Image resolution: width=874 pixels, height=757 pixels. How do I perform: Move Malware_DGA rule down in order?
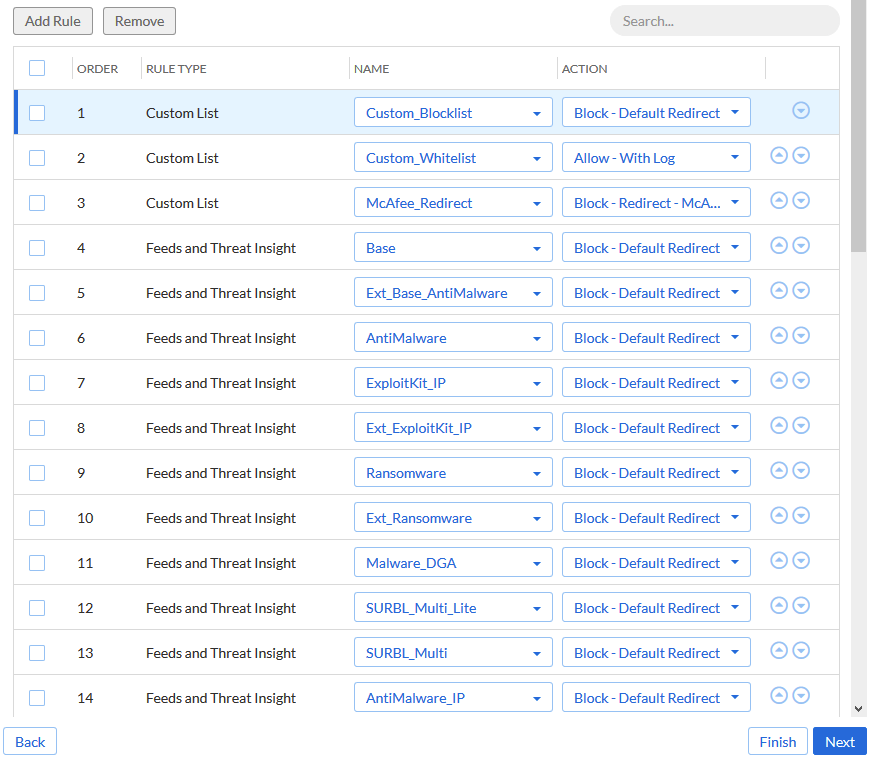(800, 561)
